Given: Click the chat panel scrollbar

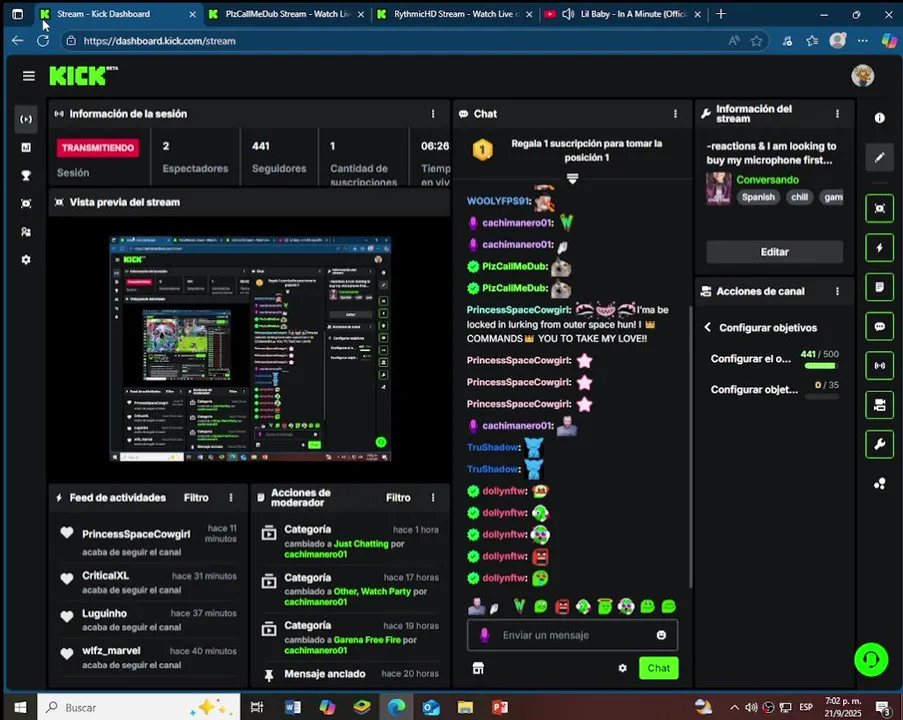Looking at the screenshot, I should pos(690,446).
